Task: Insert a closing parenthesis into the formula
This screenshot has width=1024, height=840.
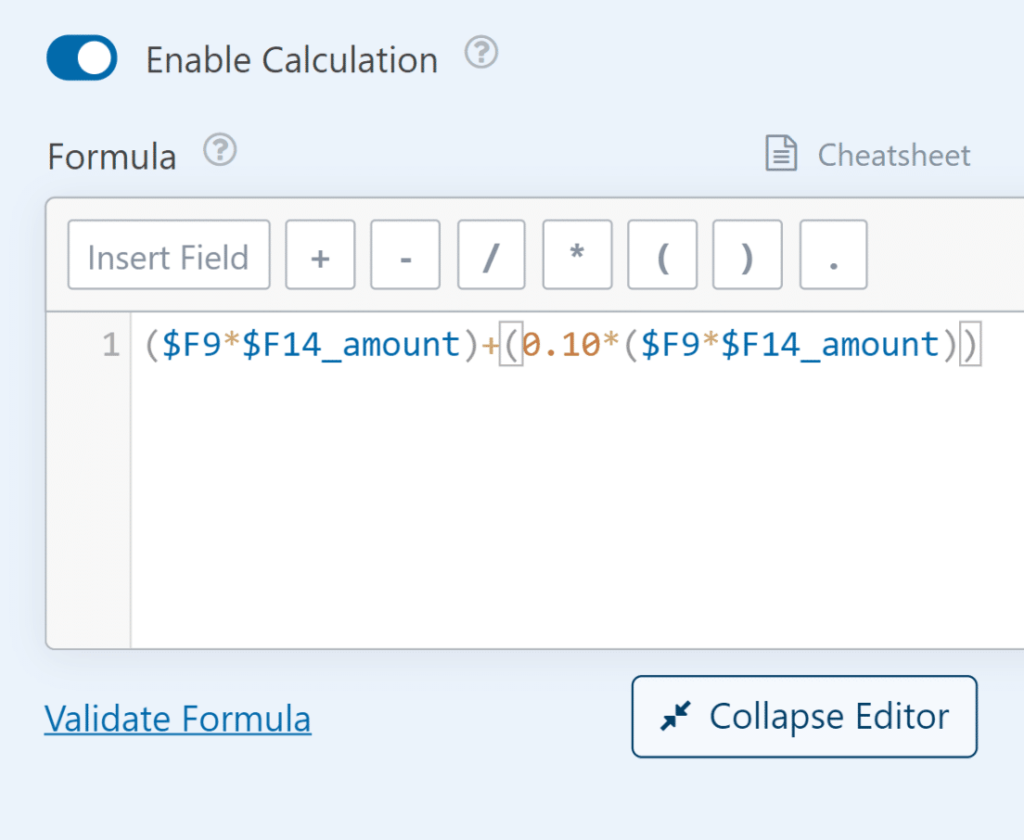Action: pos(747,254)
